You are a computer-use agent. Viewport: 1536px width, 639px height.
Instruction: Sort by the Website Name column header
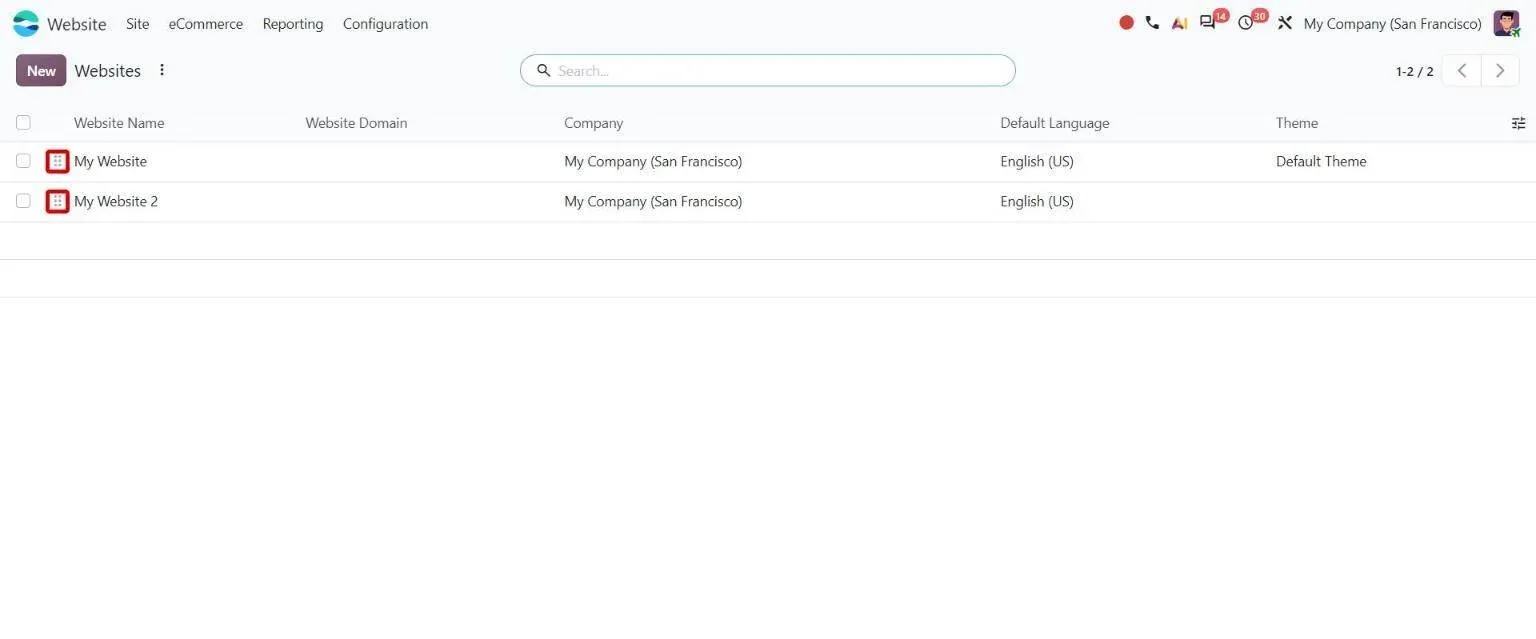point(119,123)
